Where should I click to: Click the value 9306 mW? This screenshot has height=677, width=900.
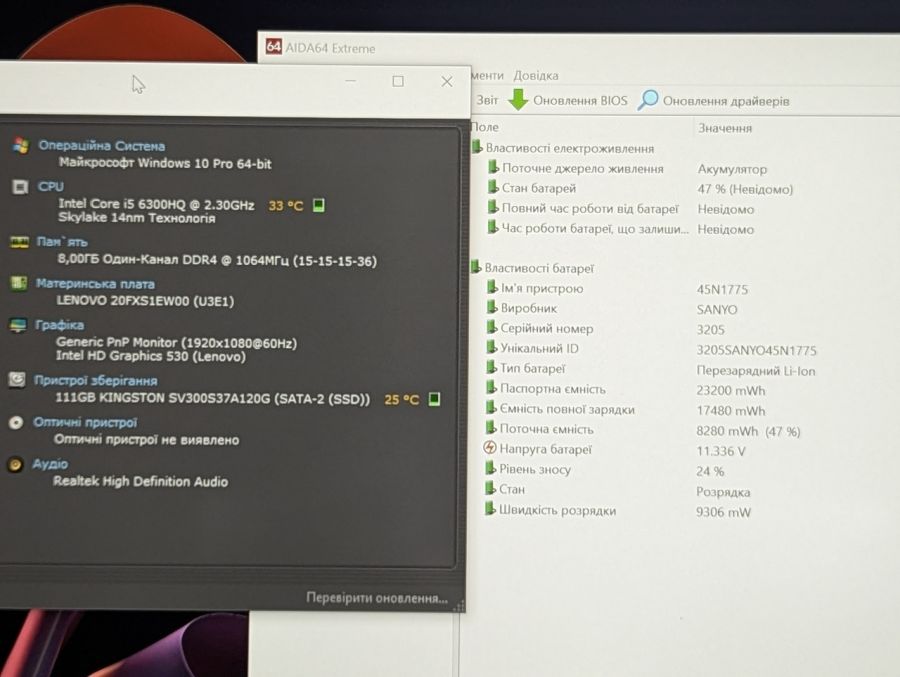click(723, 512)
